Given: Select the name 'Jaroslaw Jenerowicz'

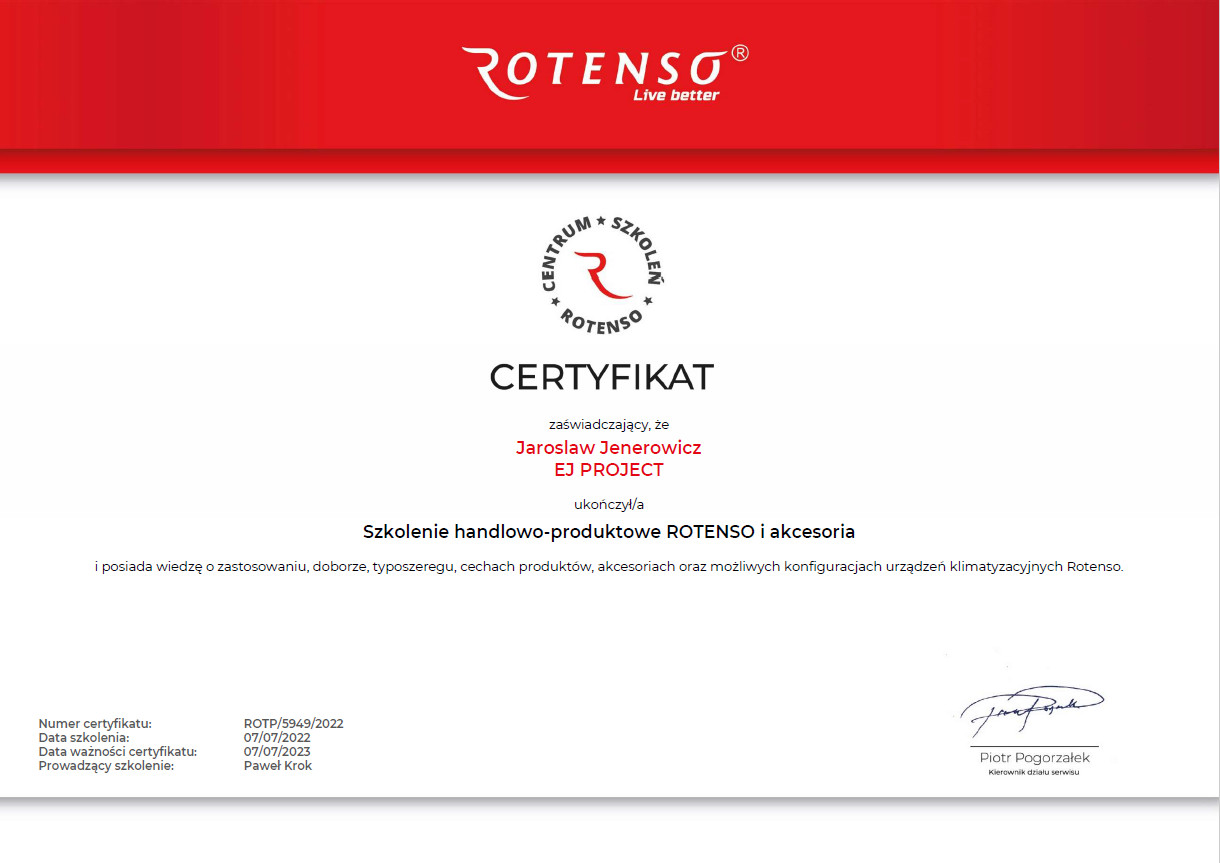Looking at the screenshot, I should click(x=609, y=447).
